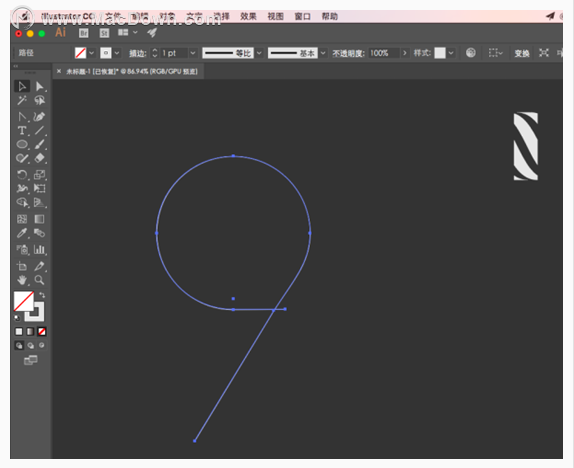Select the Rotate tool
The height and width of the screenshot is (468, 574).
(x=22, y=175)
